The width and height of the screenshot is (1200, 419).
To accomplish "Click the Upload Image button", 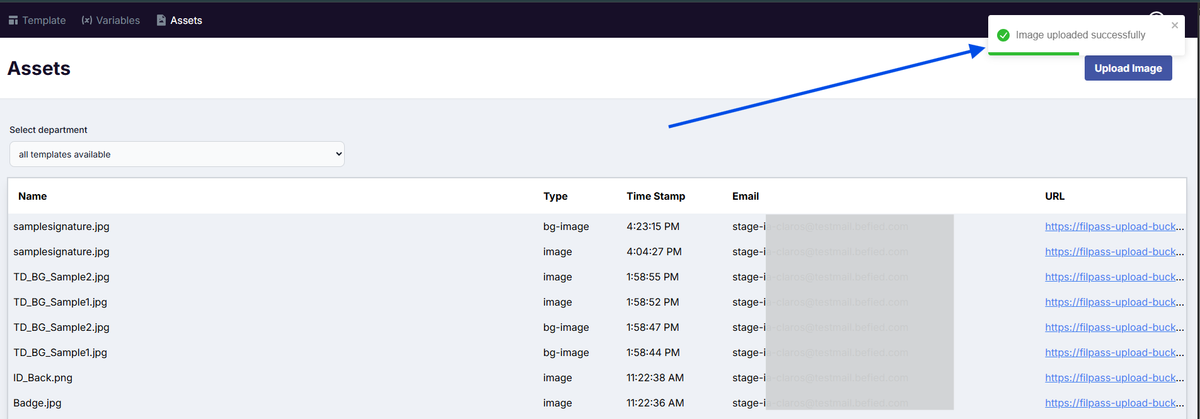I will click(x=1128, y=68).
